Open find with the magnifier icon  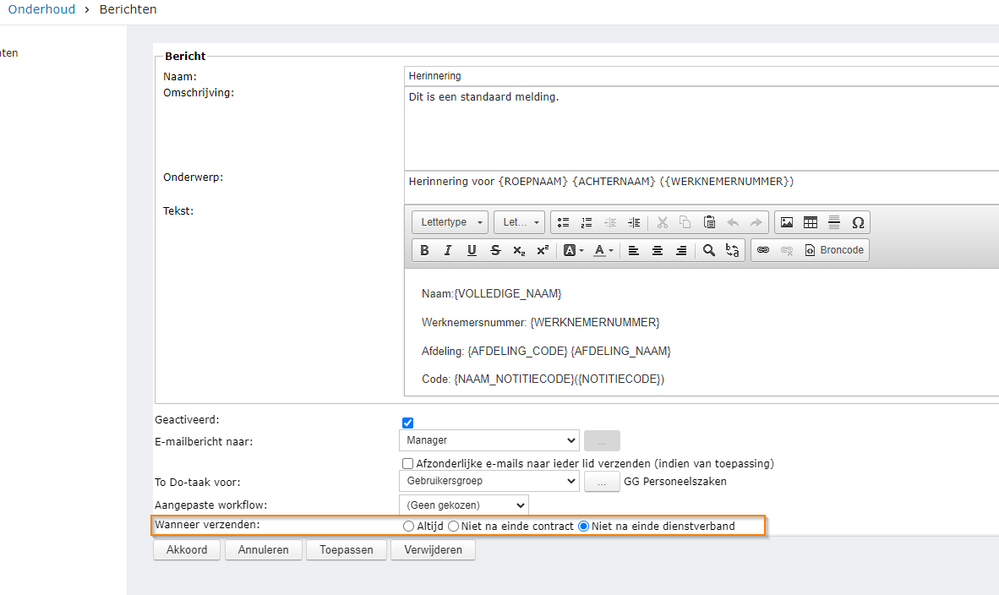tap(708, 250)
